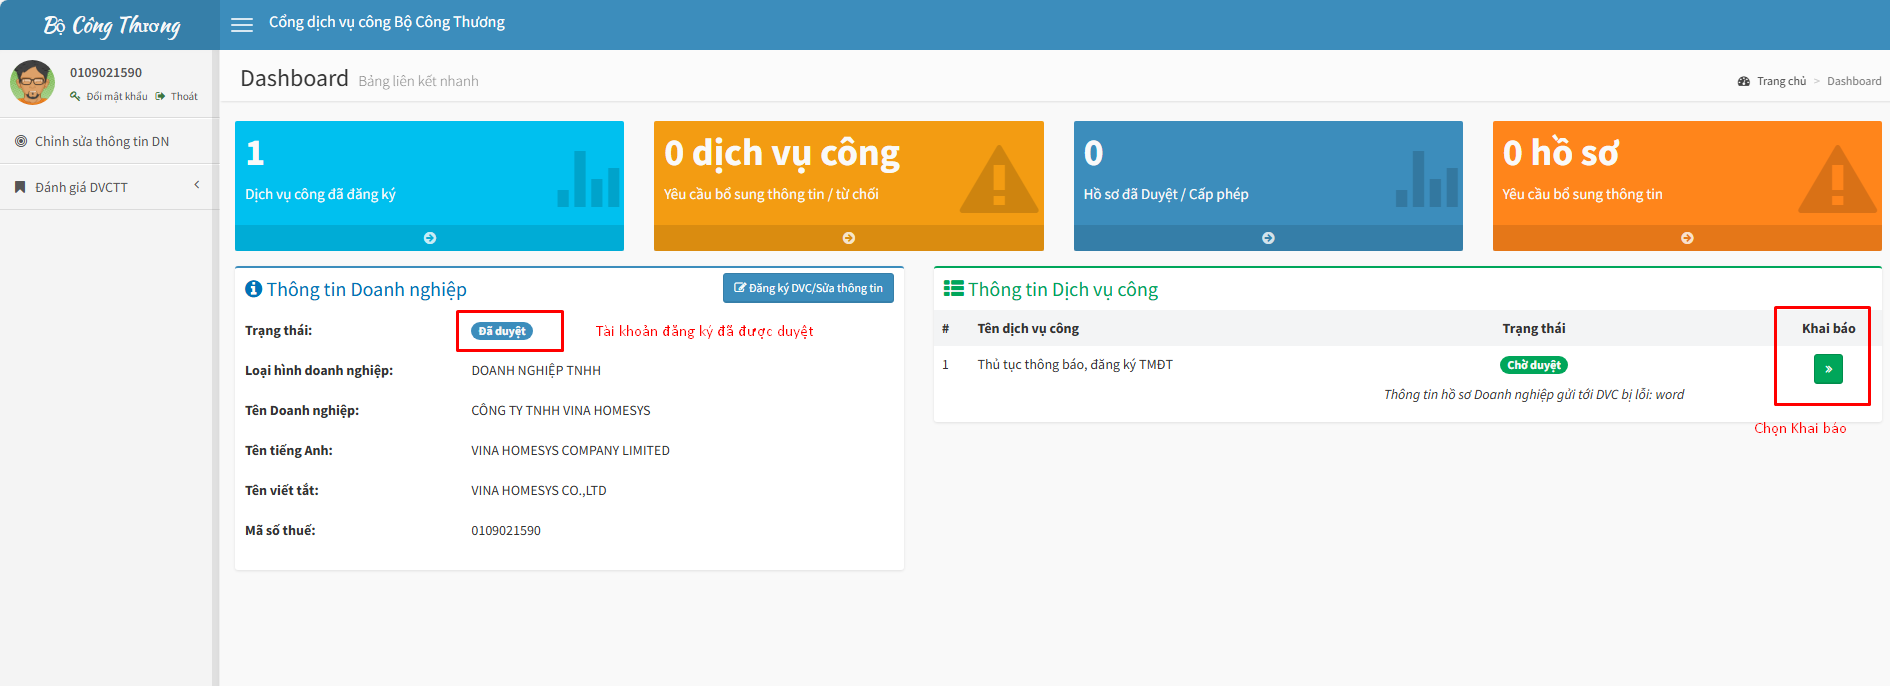Open the orange 'Yêu cầu bổ sung thông tin' hồ sơ card

[x=1686, y=173]
